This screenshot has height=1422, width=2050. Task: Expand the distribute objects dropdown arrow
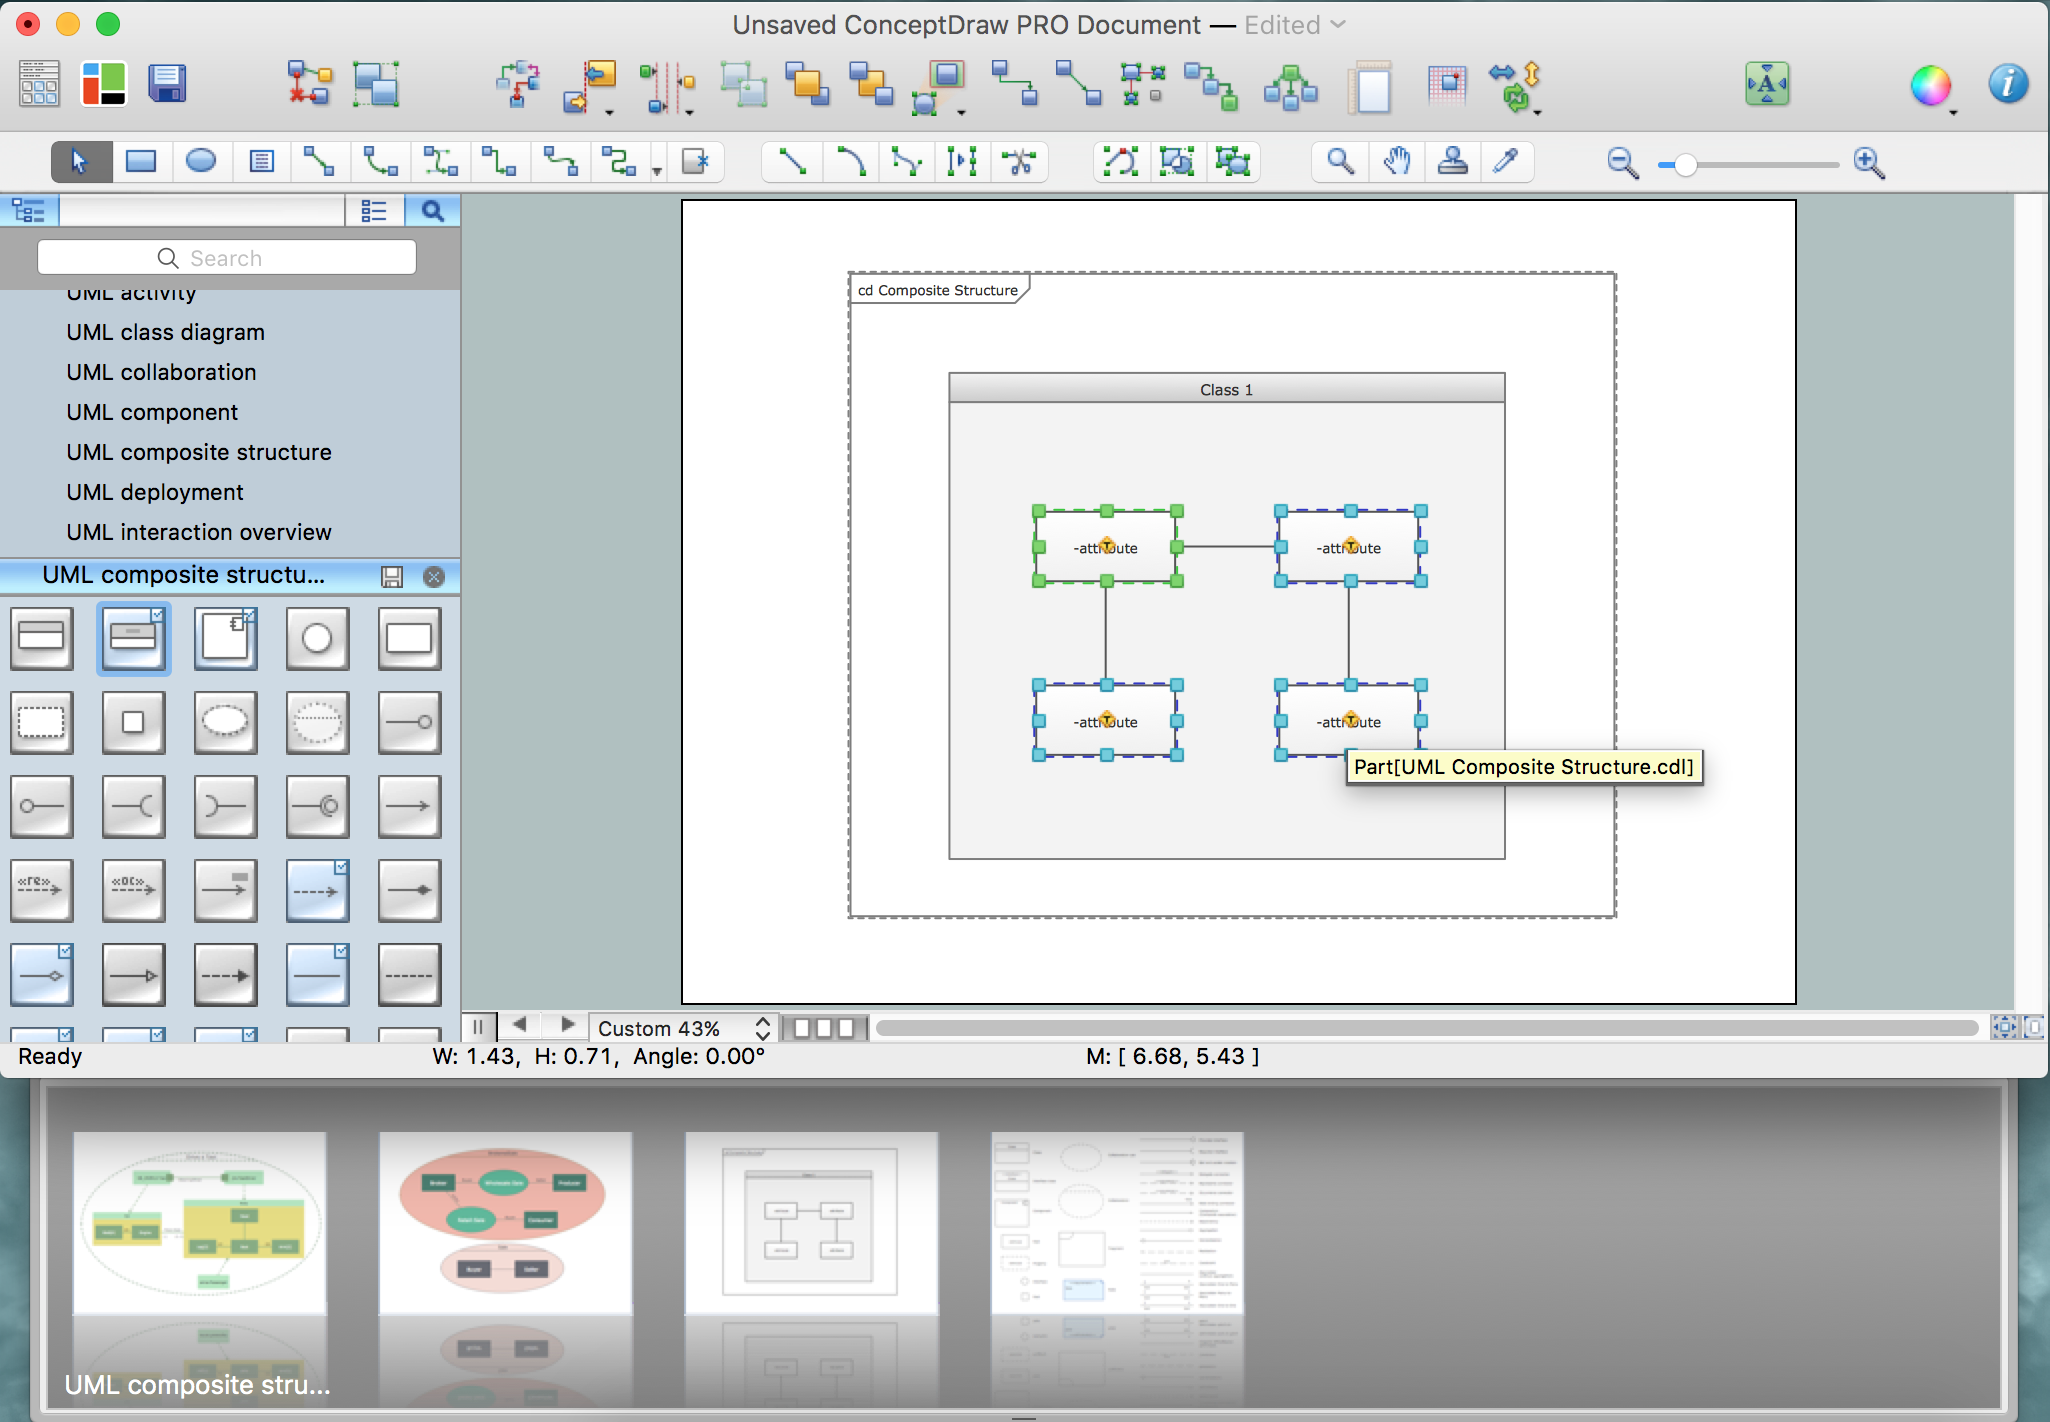[x=689, y=113]
